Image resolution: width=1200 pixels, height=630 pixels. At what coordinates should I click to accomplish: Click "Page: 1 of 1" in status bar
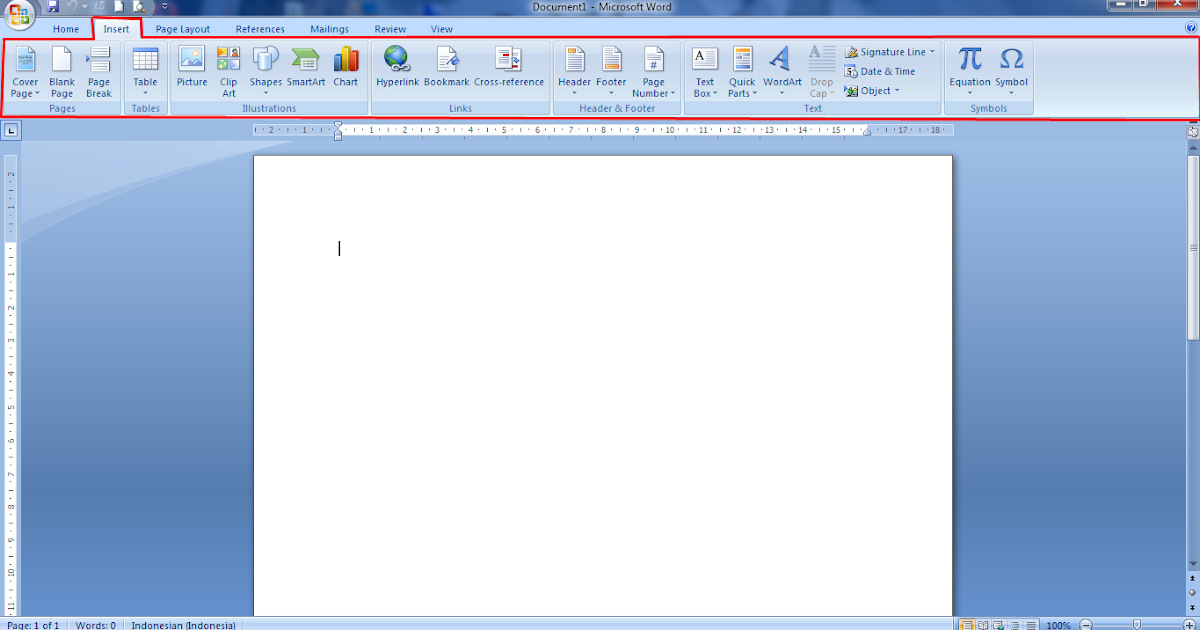(33, 625)
